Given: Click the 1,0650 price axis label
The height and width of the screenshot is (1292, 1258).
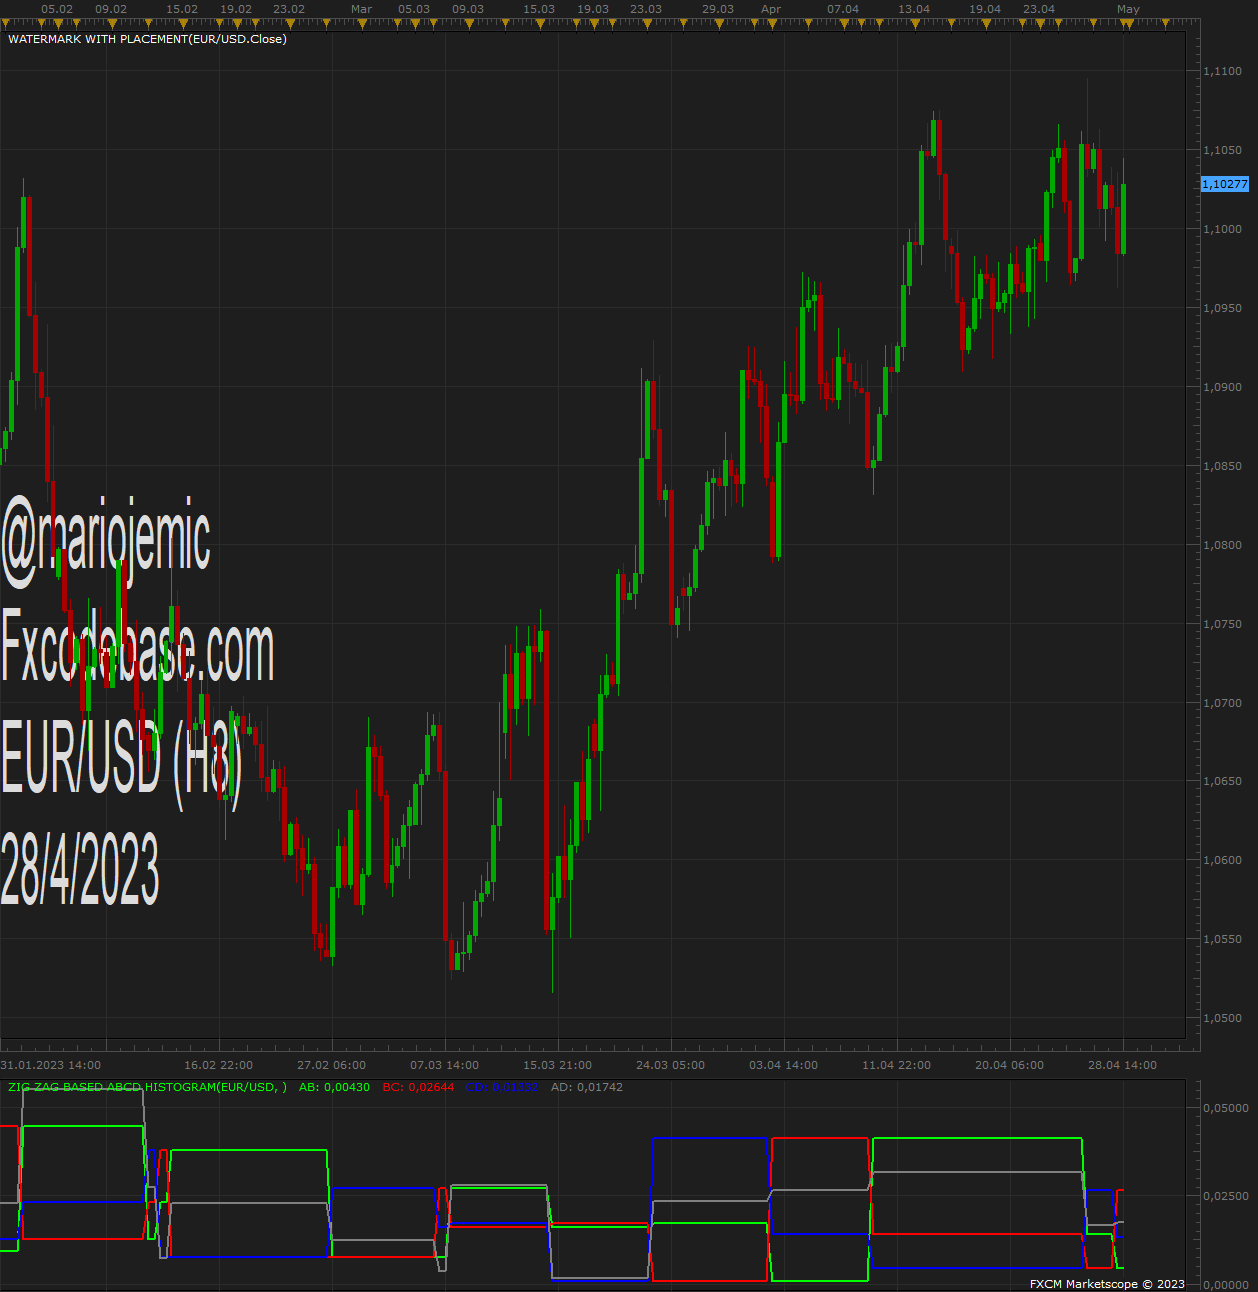Looking at the screenshot, I should coord(1222,781).
